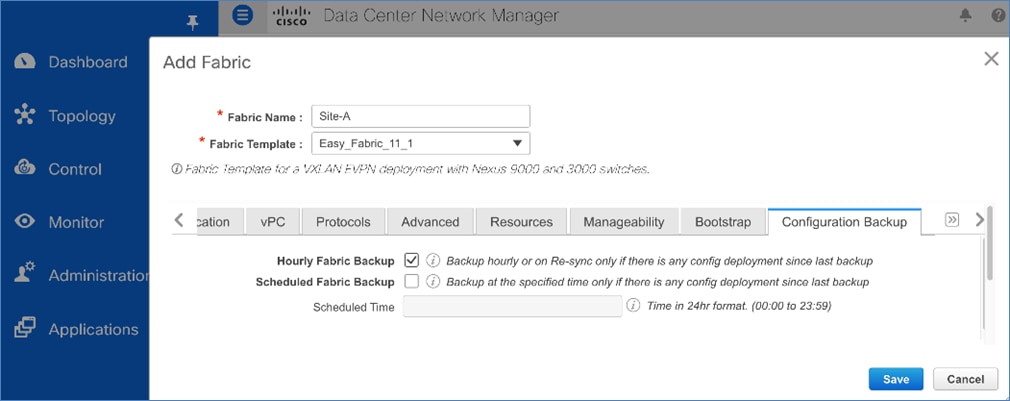Show info icon for Scheduled Time
This screenshot has height=401, width=1010.
[x=634, y=305]
